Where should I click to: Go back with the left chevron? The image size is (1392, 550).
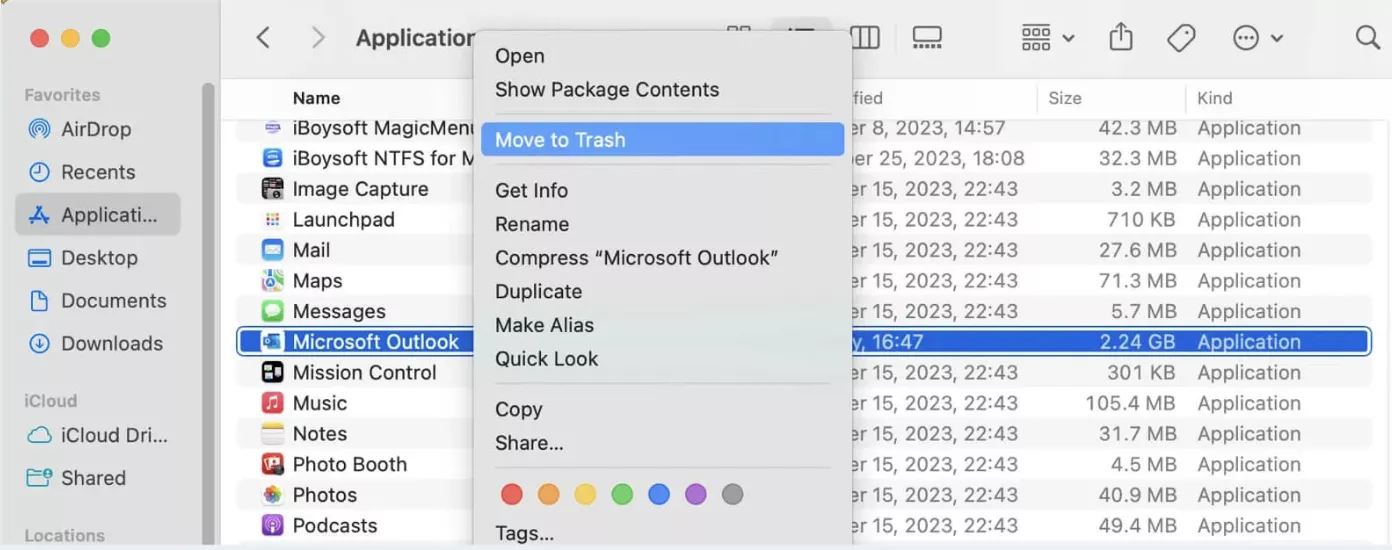coord(263,38)
